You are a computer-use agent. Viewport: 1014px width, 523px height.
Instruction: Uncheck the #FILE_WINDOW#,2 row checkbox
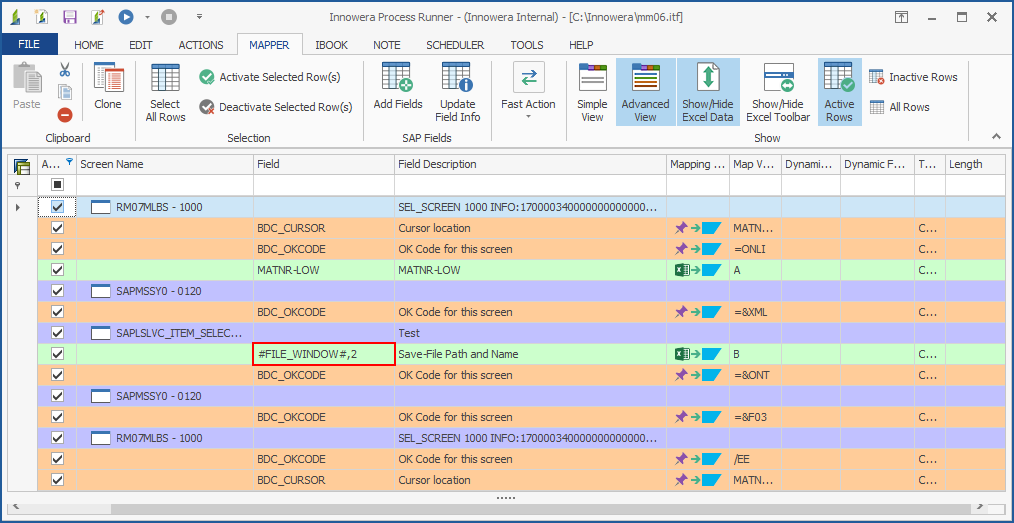[x=57, y=354]
